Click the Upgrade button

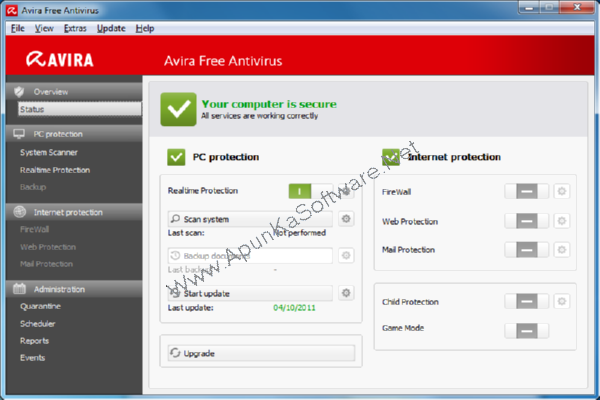click(261, 353)
